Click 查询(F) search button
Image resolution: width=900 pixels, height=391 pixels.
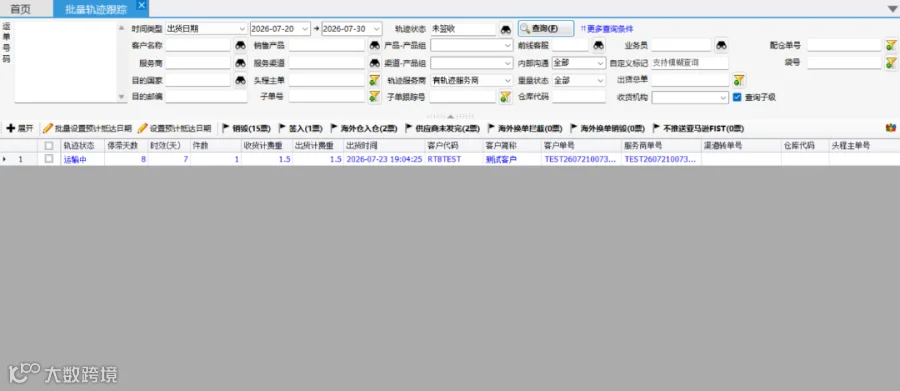click(545, 28)
